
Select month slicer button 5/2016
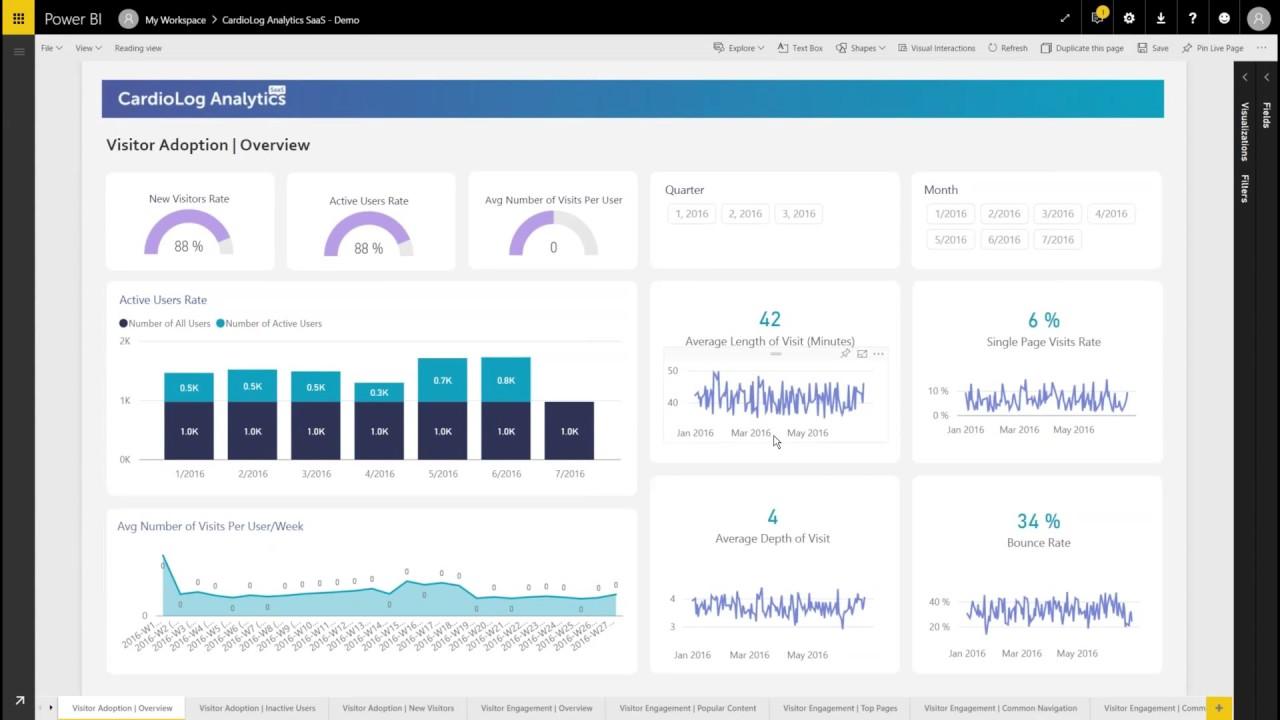tap(950, 239)
